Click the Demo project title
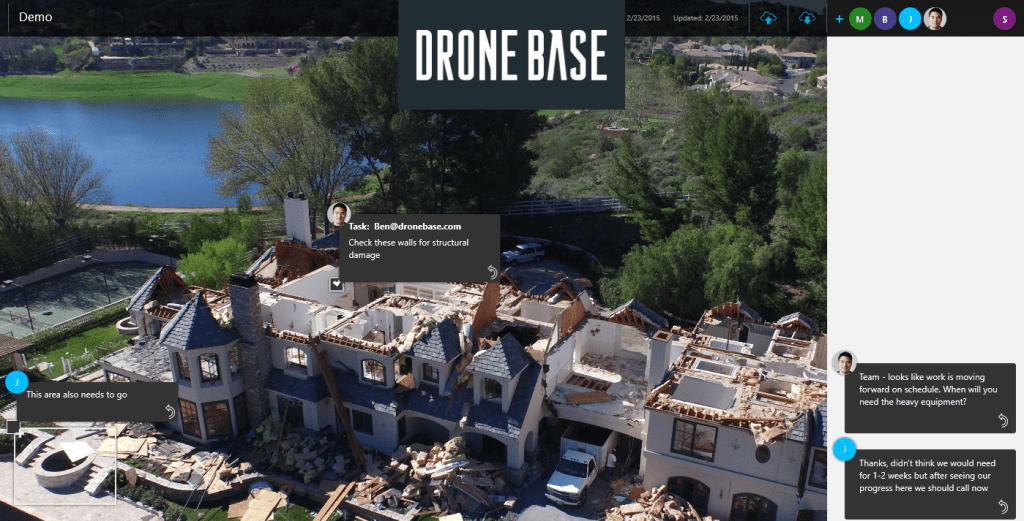This screenshot has height=521, width=1024. [x=35, y=17]
